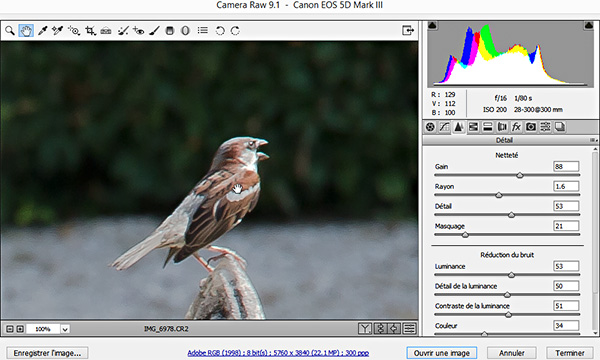Select the Hand tool

[26, 31]
